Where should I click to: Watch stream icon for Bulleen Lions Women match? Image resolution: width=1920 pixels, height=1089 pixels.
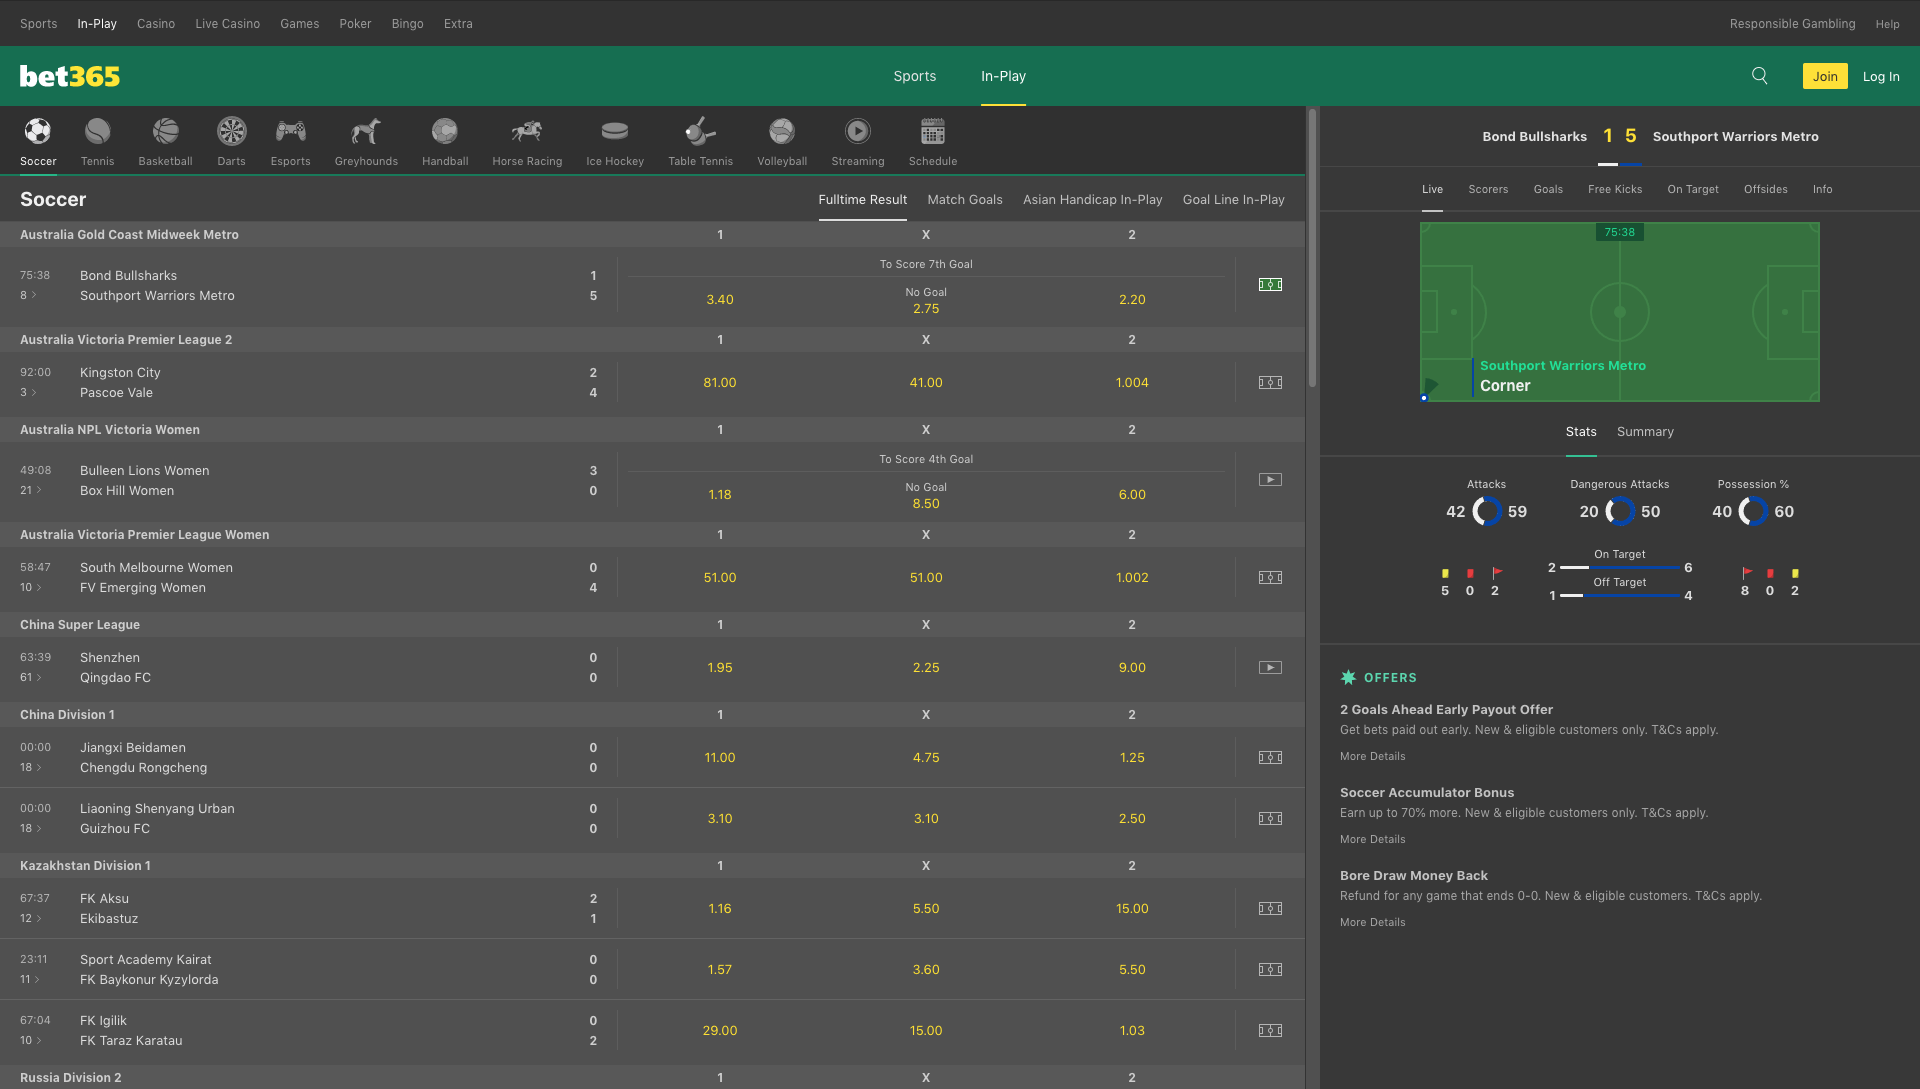(x=1270, y=480)
